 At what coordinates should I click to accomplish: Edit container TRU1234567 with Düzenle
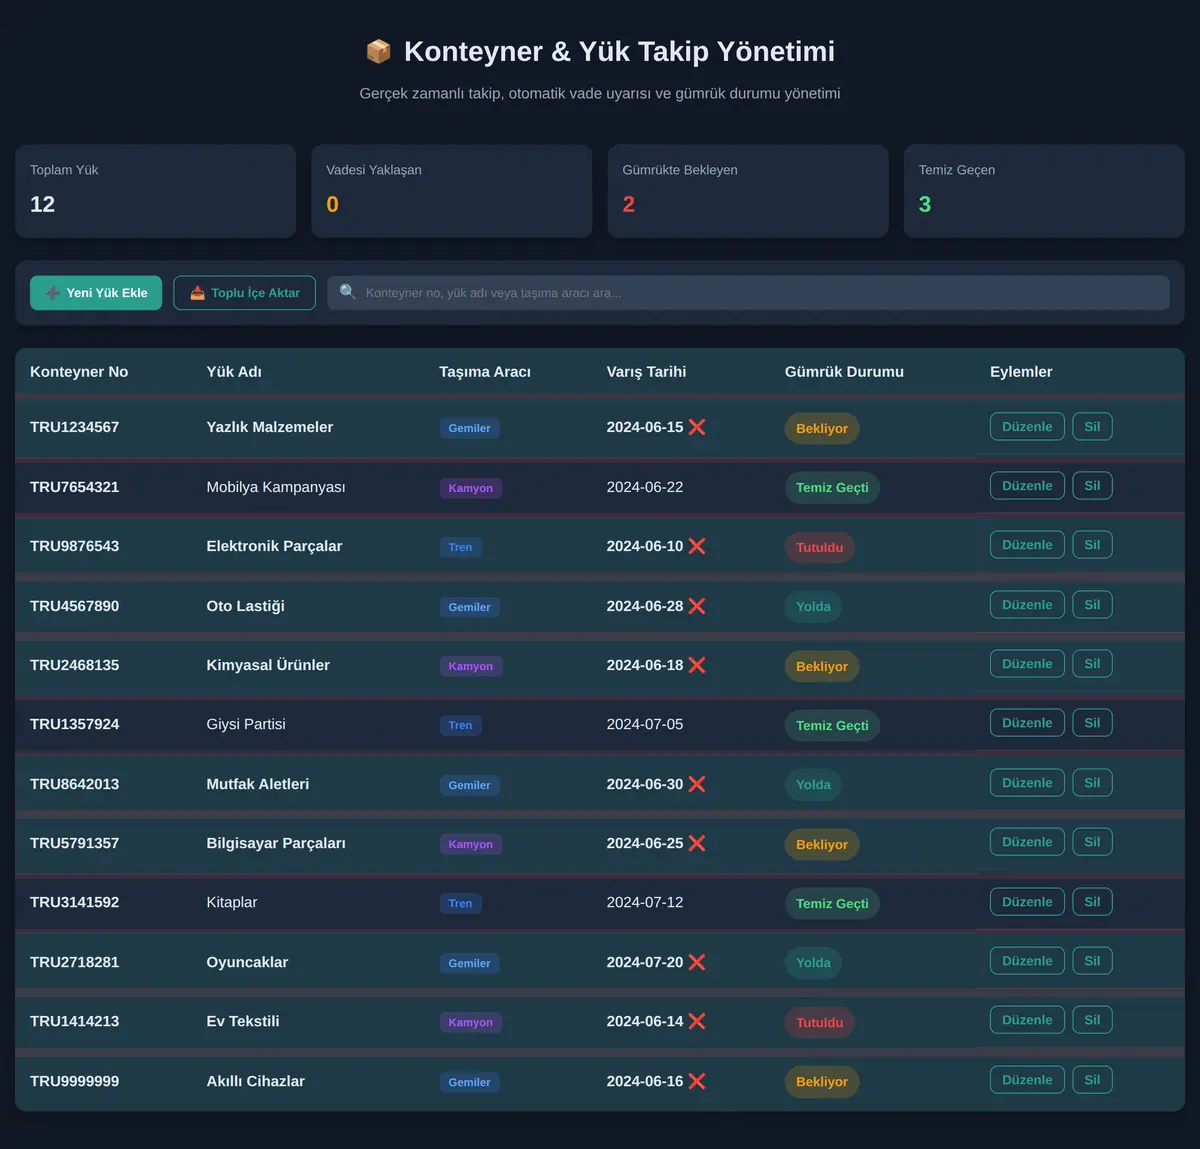pyautogui.click(x=1027, y=427)
